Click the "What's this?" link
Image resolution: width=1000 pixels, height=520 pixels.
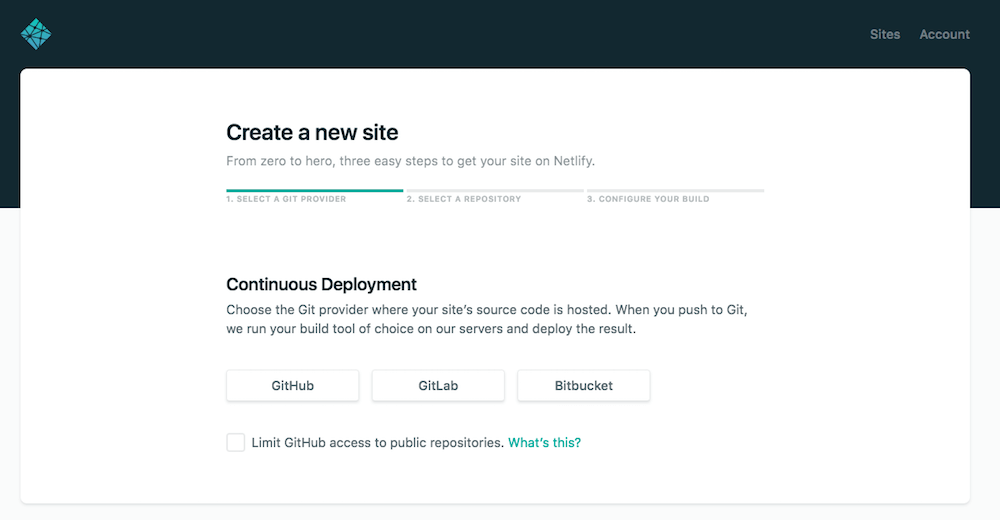pyautogui.click(x=544, y=442)
